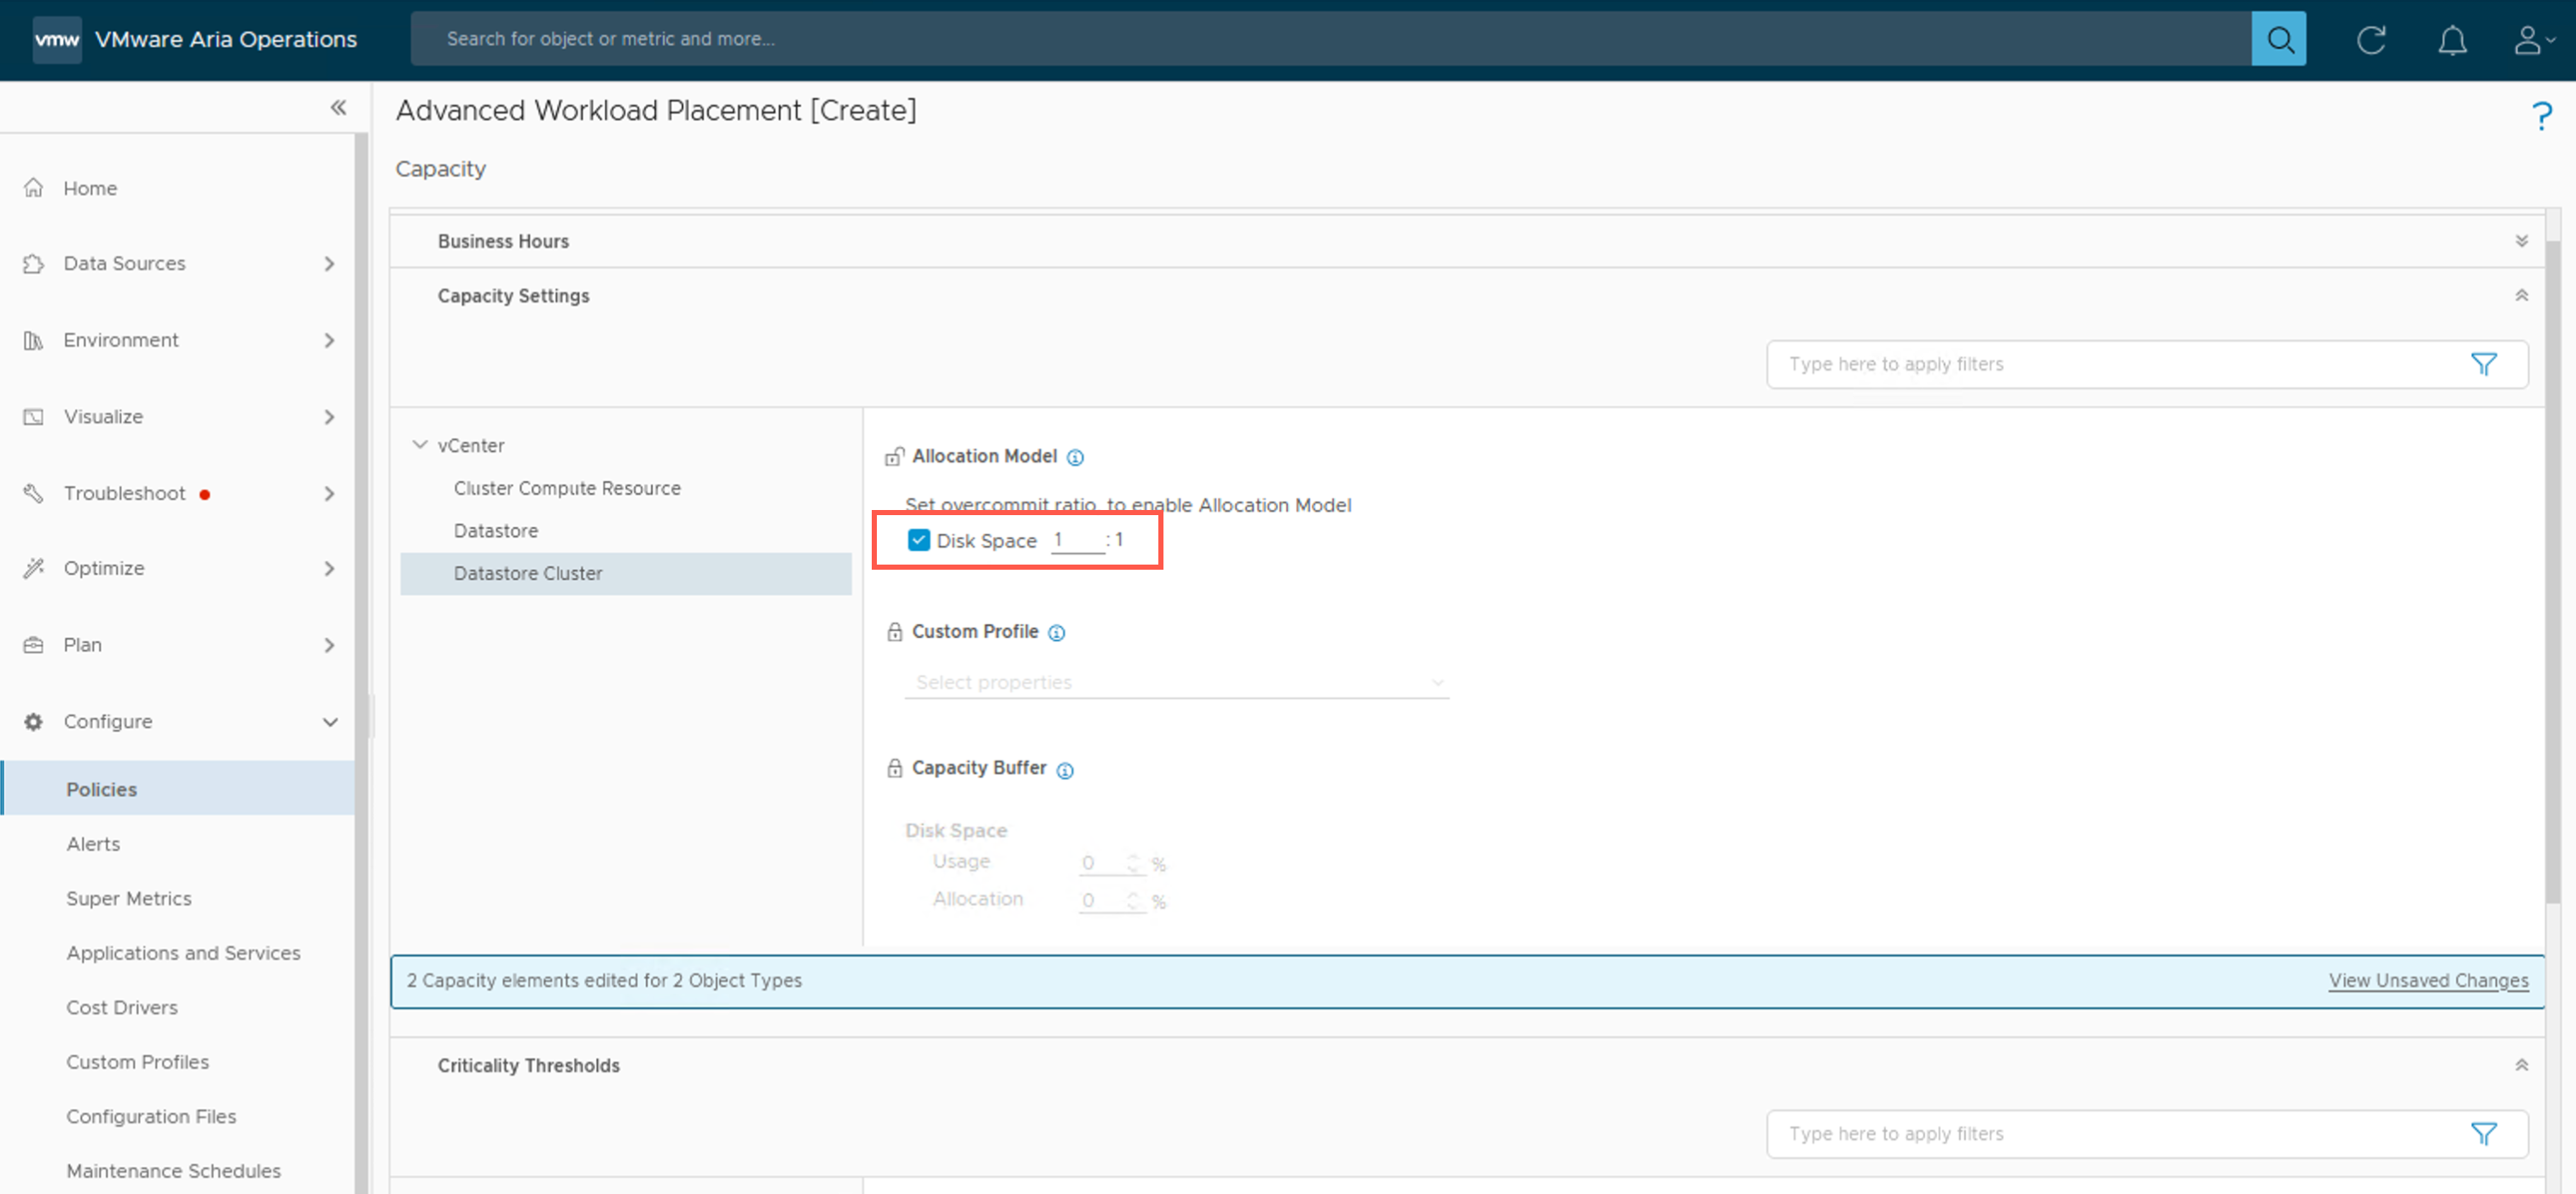Click the Capacity Buffer lock icon
2576x1194 pixels.
click(x=894, y=768)
